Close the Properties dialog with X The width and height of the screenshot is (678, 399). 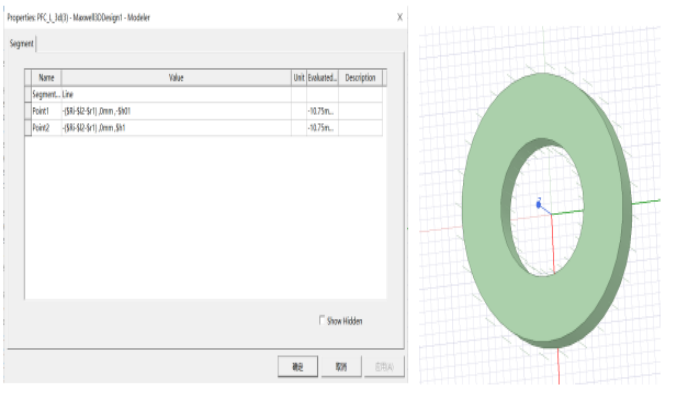400,17
